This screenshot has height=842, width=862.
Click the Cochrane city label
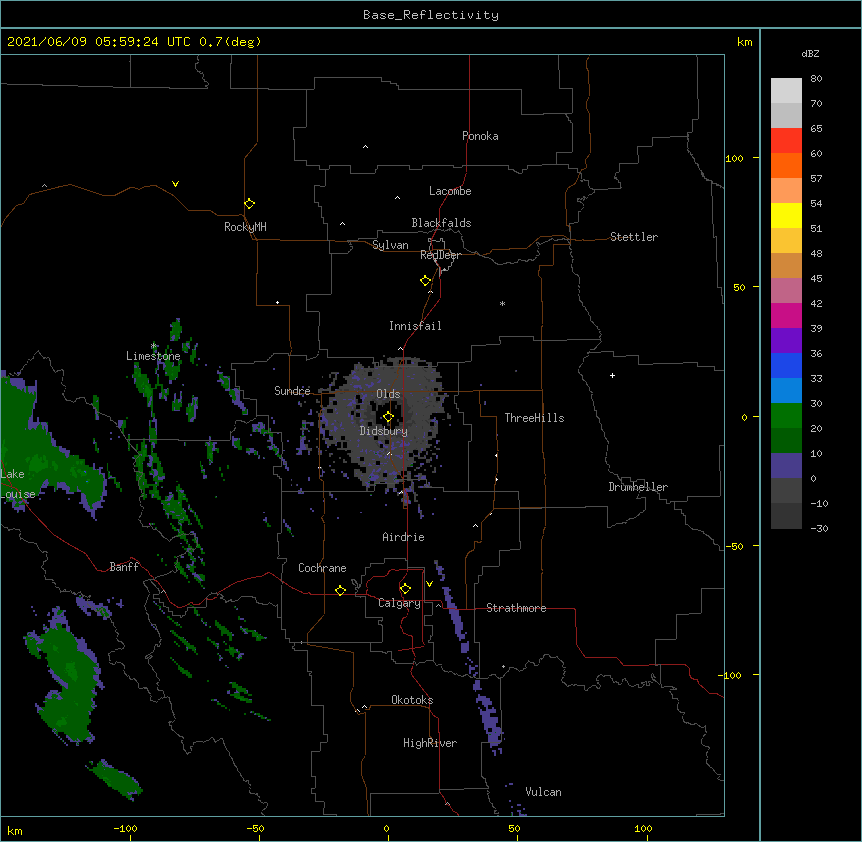(x=322, y=568)
